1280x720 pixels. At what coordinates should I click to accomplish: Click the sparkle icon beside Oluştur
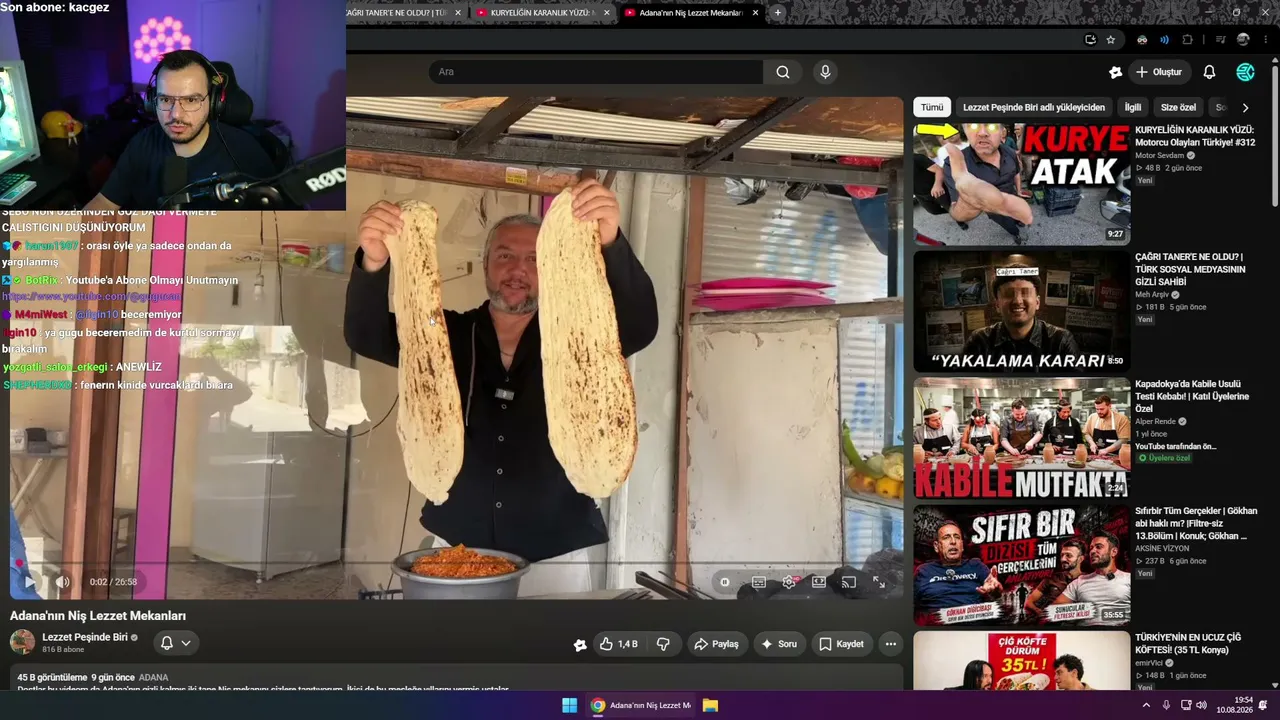click(1116, 72)
